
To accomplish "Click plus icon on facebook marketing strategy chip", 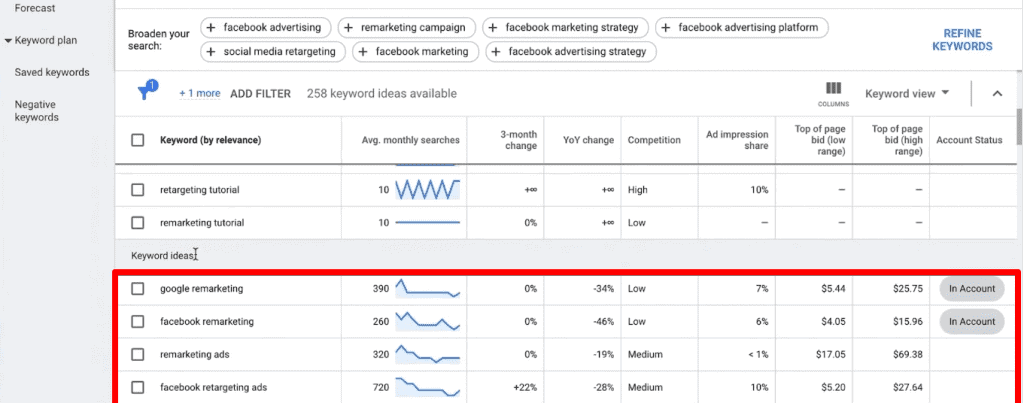I will point(495,28).
